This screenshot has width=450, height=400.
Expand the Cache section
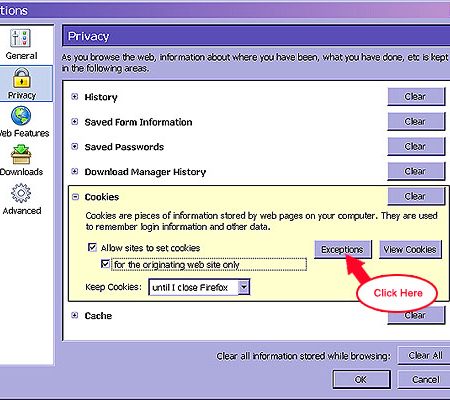click(x=75, y=315)
